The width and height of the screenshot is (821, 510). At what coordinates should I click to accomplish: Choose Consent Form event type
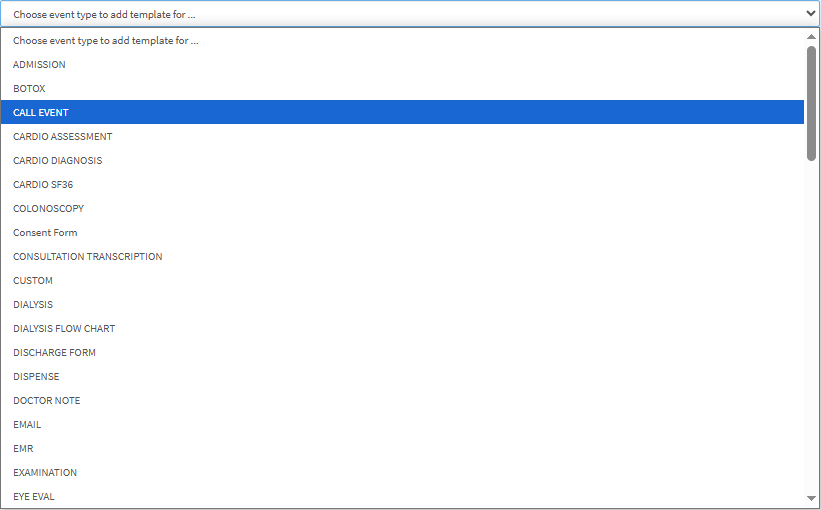coord(402,232)
